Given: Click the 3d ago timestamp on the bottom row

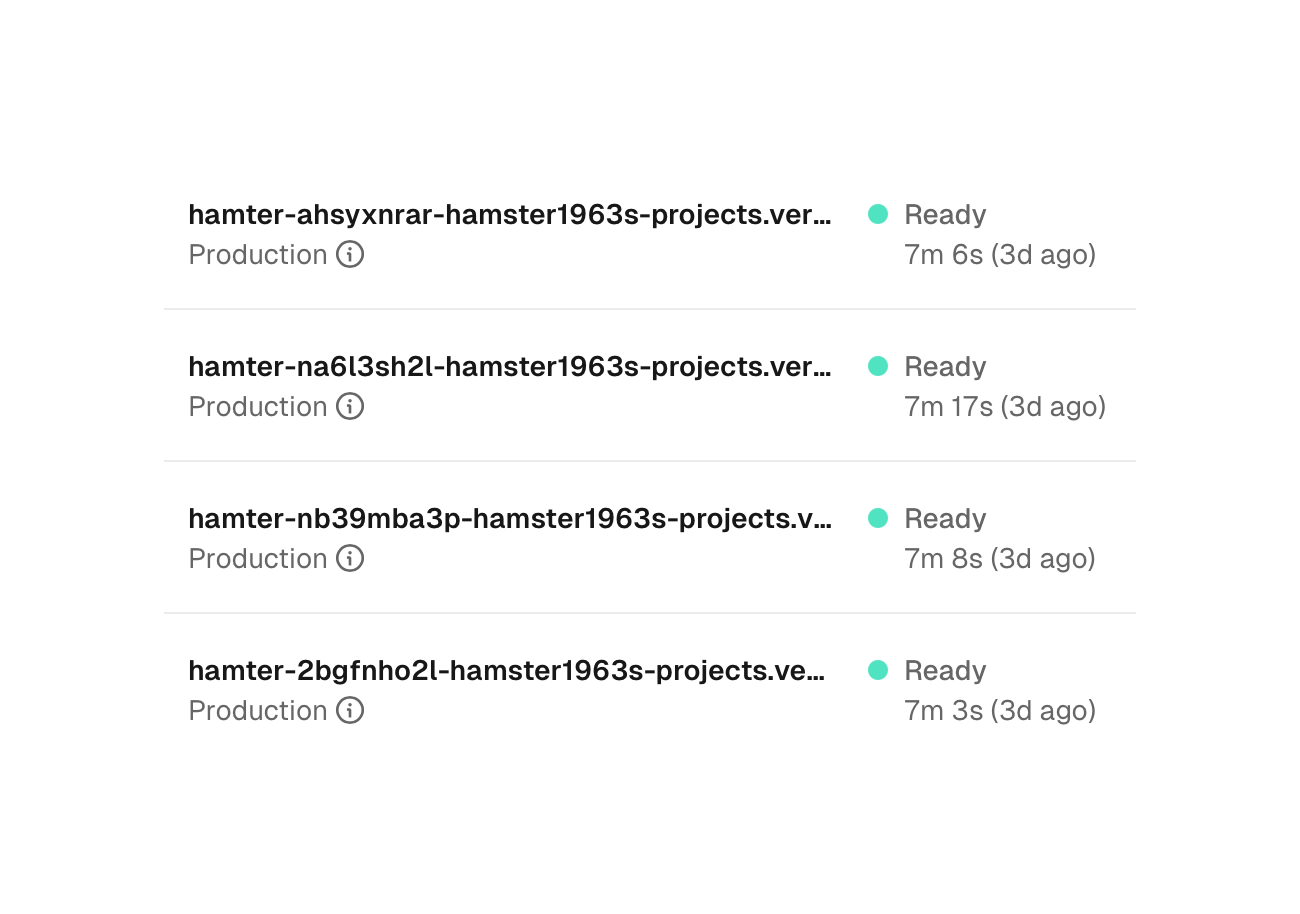Looking at the screenshot, I should click(x=1043, y=711).
